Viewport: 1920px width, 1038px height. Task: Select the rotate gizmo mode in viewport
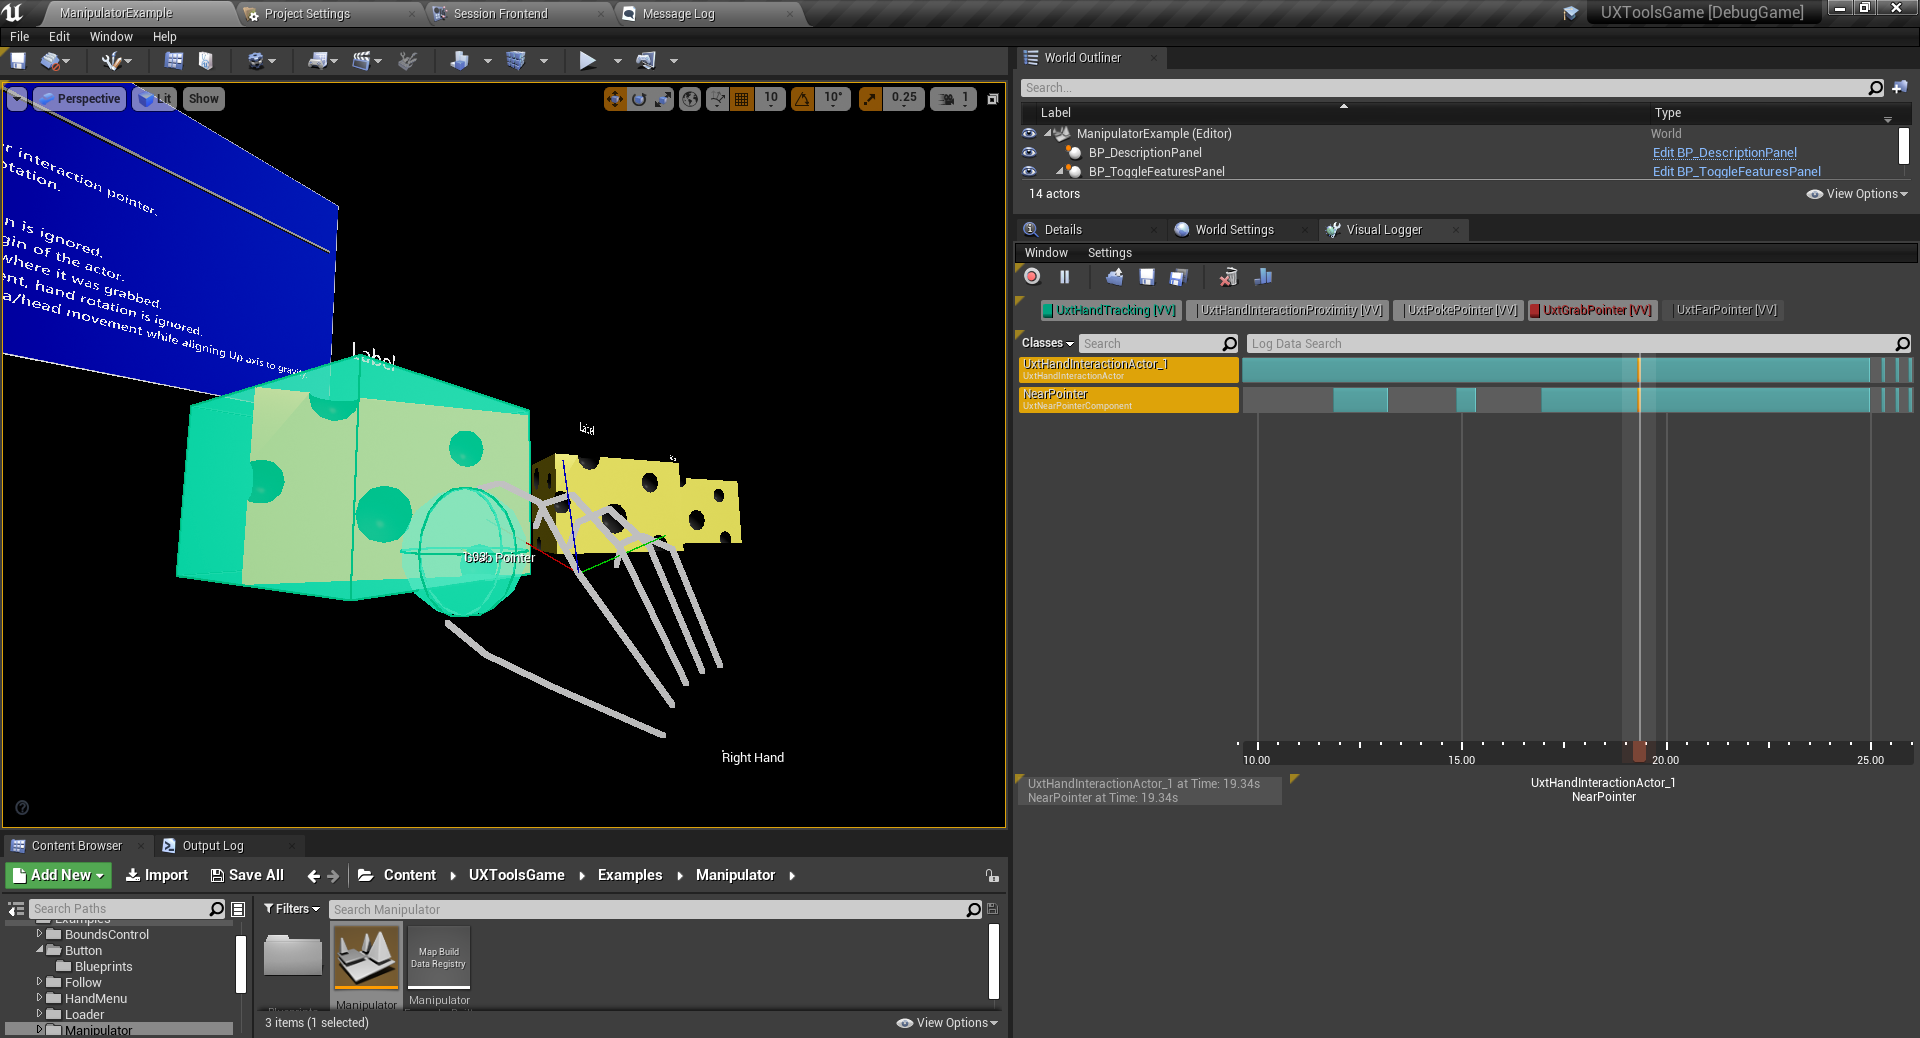[x=639, y=99]
